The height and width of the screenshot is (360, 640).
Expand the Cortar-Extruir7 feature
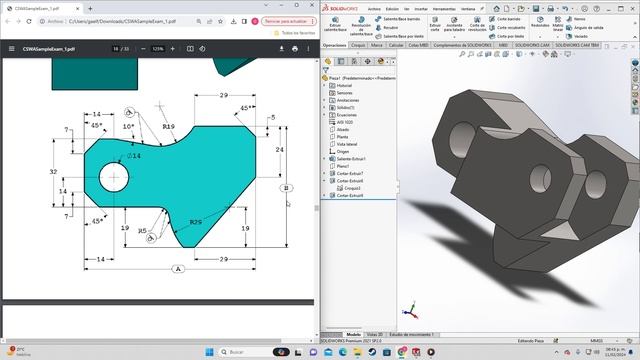[x=324, y=173]
